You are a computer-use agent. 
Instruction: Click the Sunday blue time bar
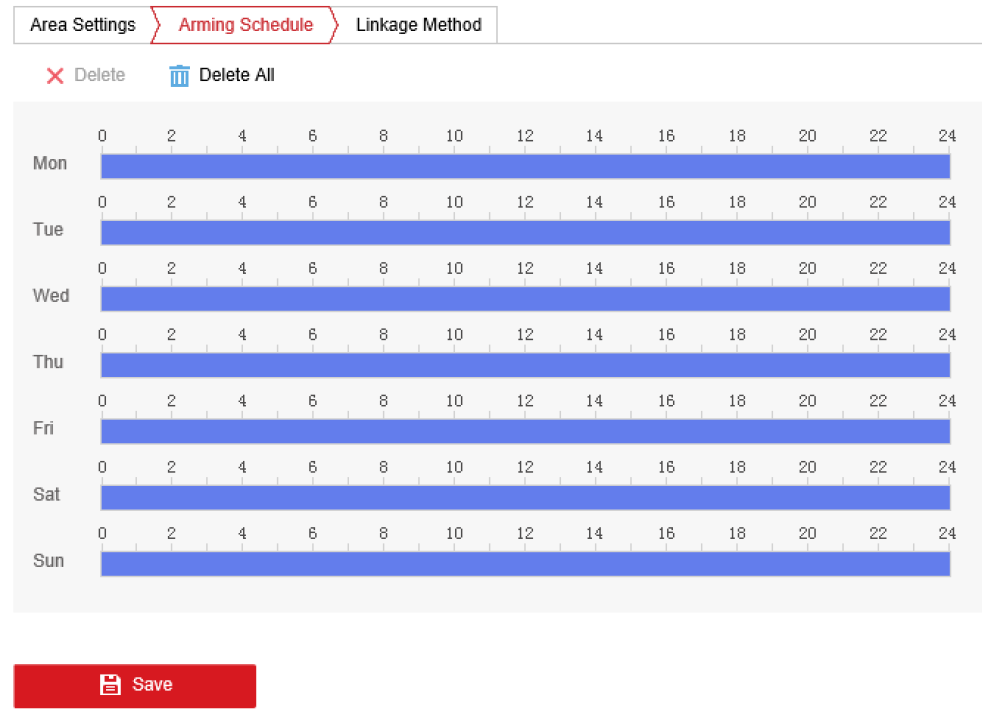pyautogui.click(x=525, y=564)
